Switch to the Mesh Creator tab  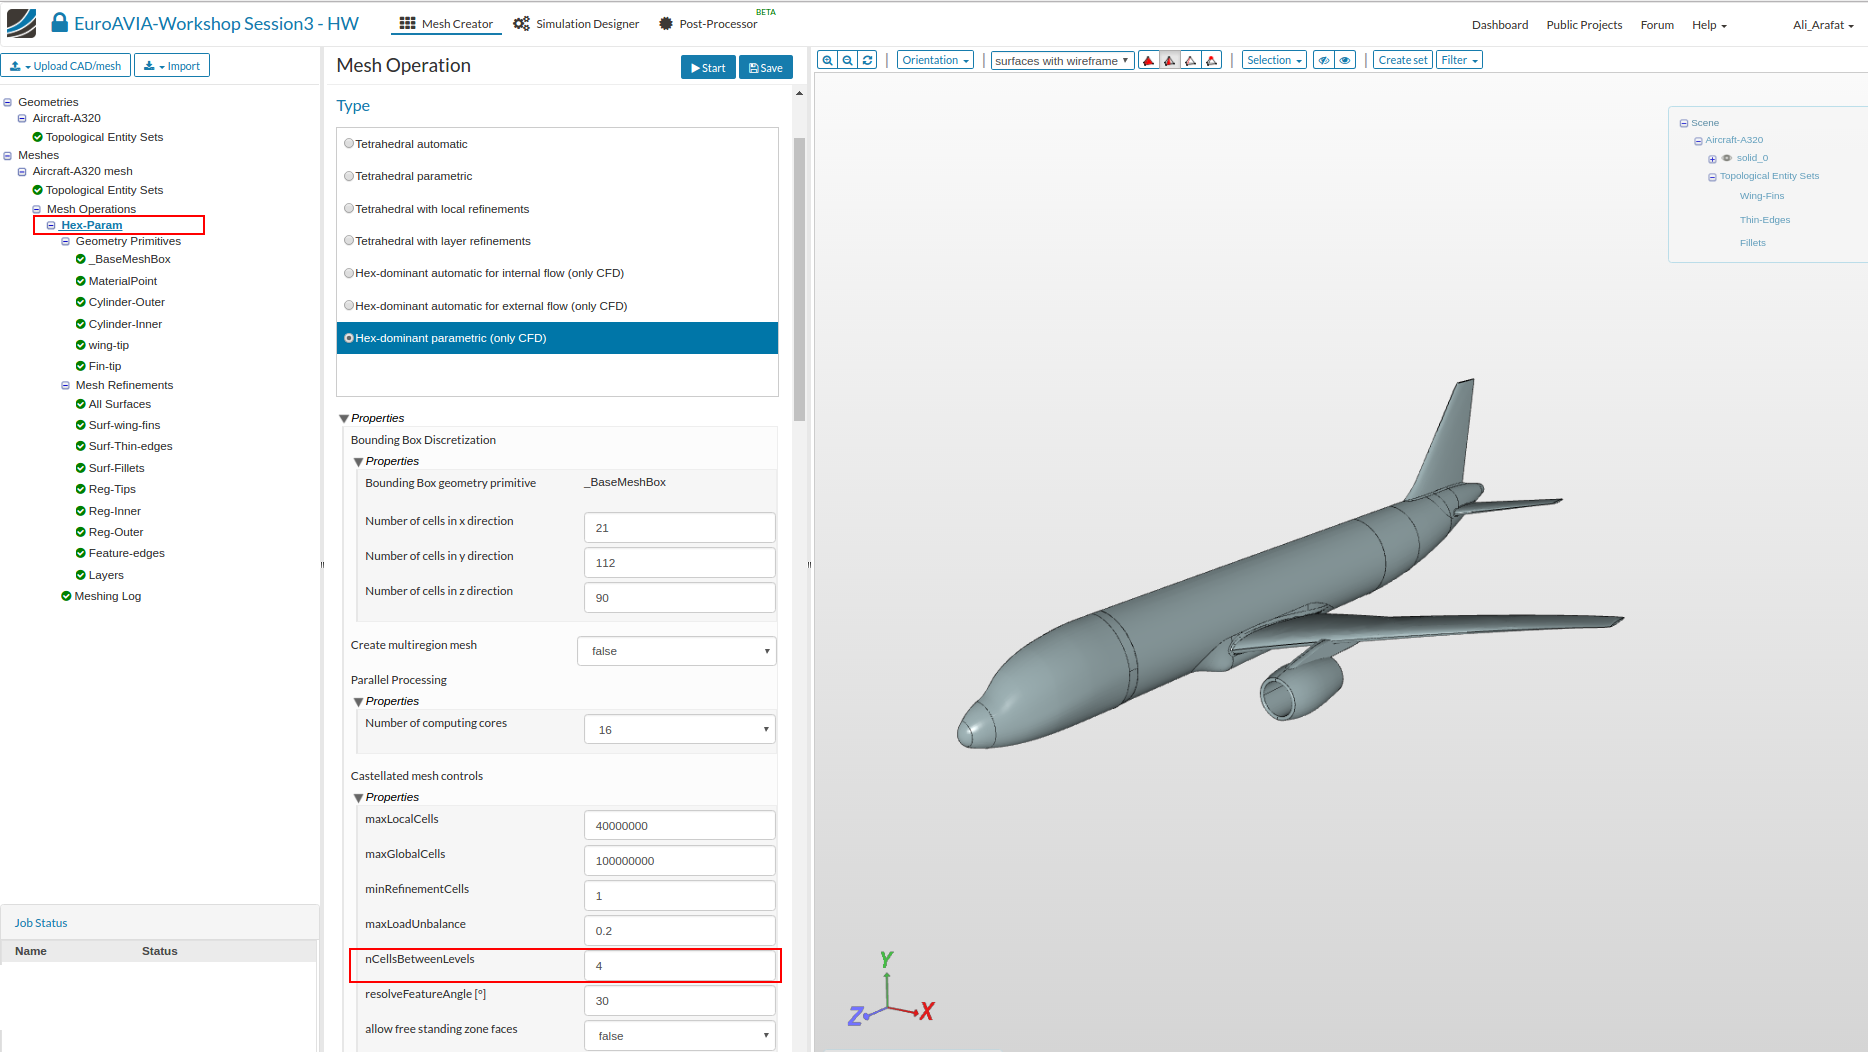446,23
